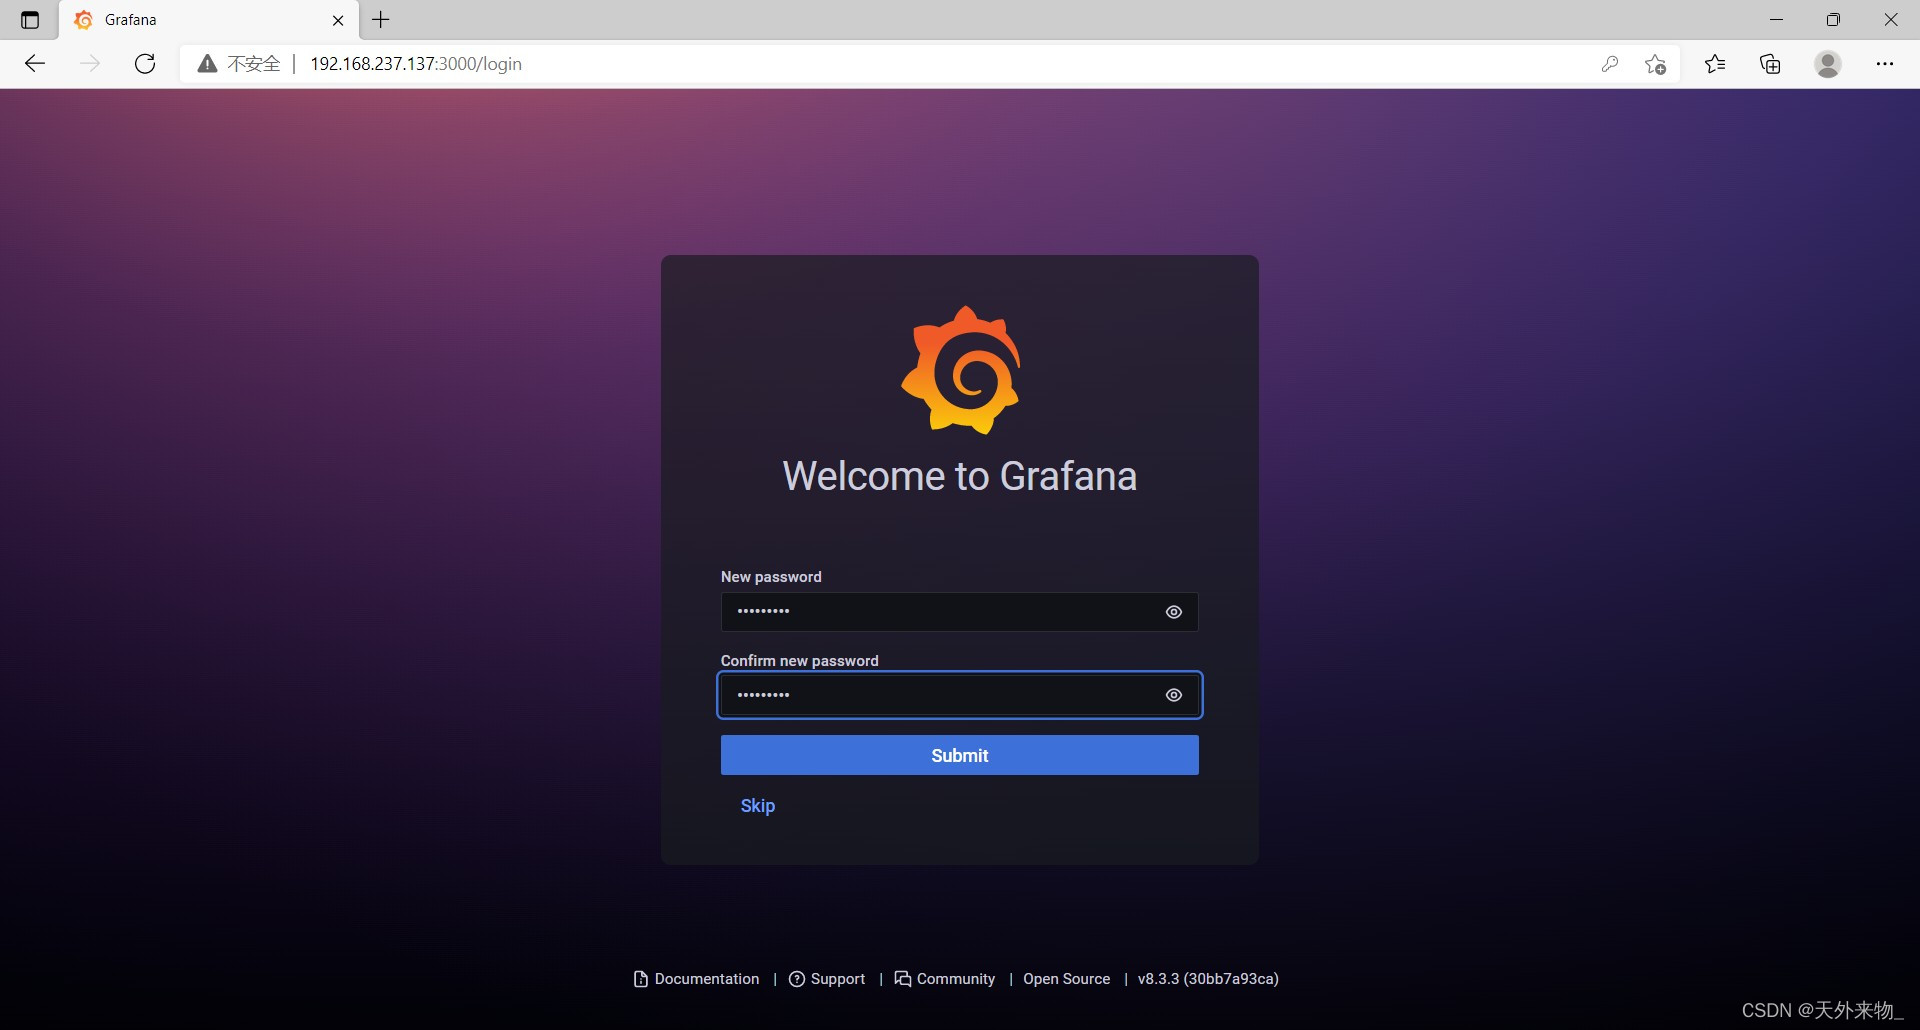The image size is (1920, 1030).
Task: Open the browser profile avatar
Action: pyautogui.click(x=1828, y=64)
